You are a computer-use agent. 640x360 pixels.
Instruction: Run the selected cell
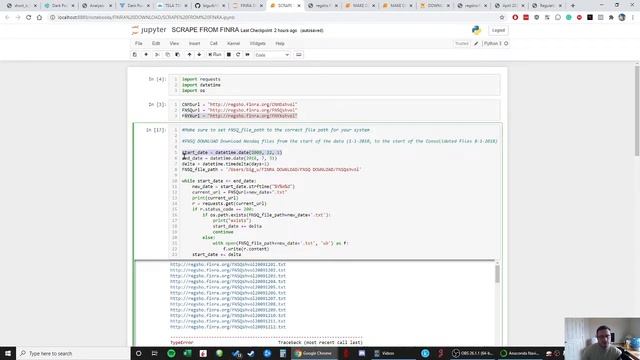pyautogui.click(x=215, y=55)
